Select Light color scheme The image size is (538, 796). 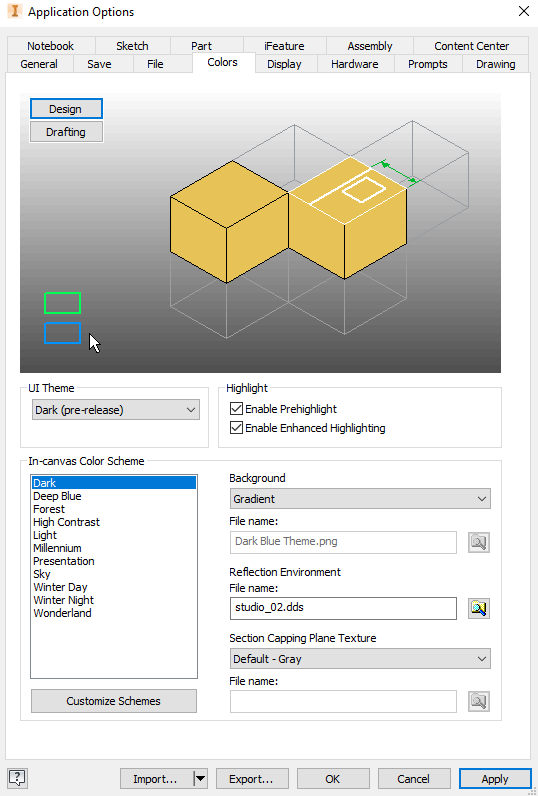tap(114, 535)
